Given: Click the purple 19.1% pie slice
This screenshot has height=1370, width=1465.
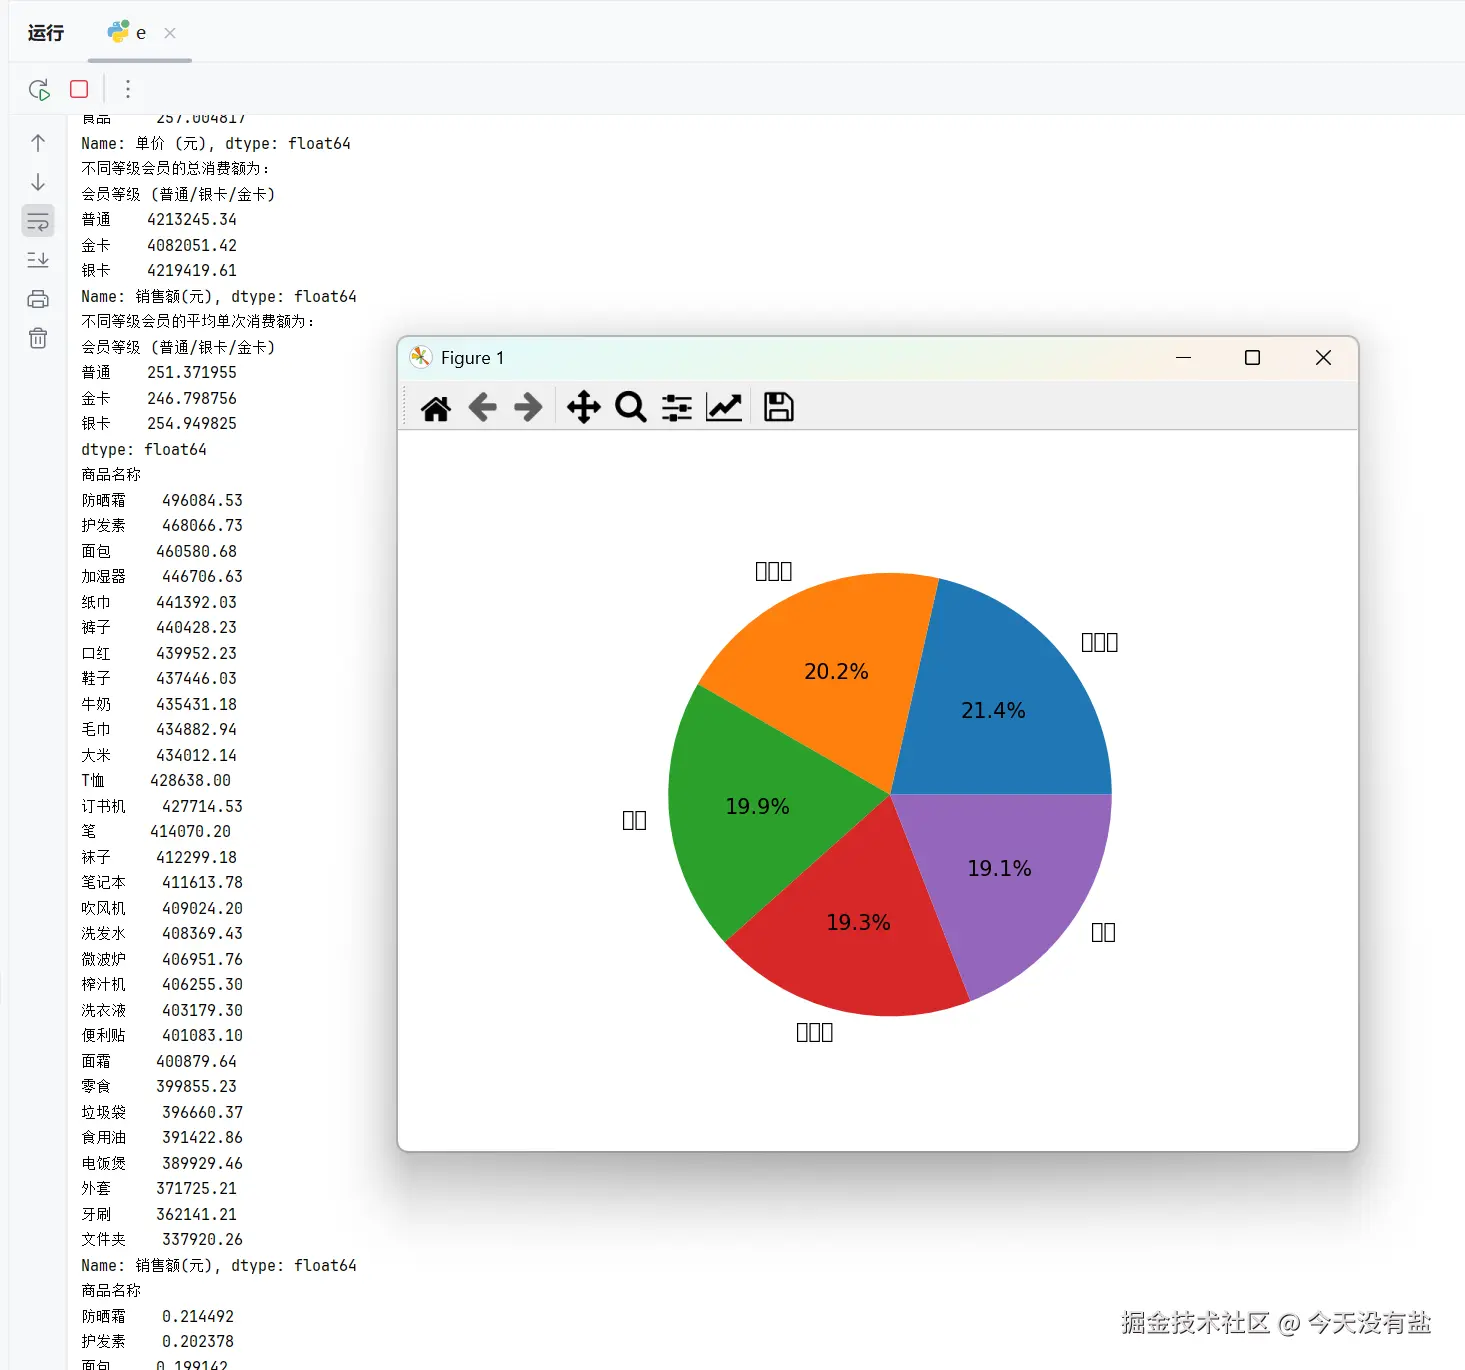Looking at the screenshot, I should tap(999, 868).
